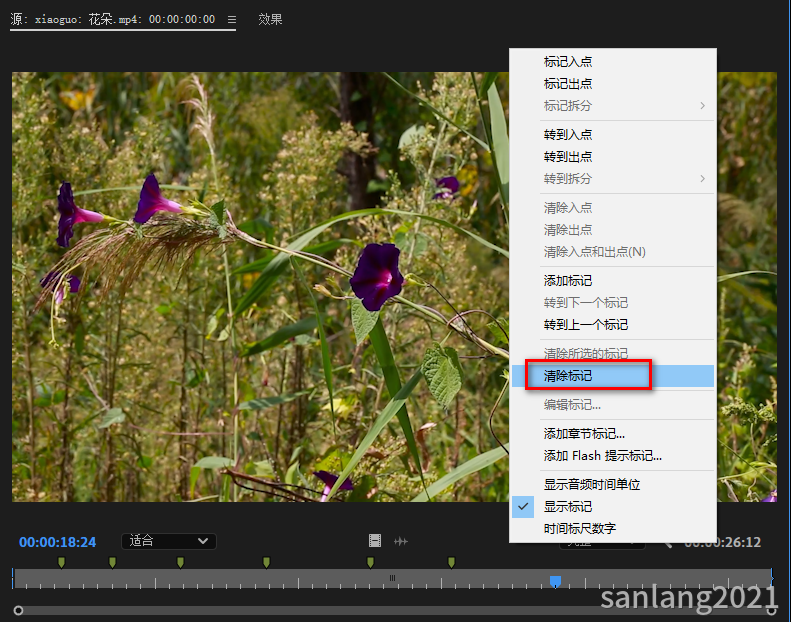Screen dimensions: 791x622
Task: Expand the 标记拆分 submenu
Action: click(613, 106)
